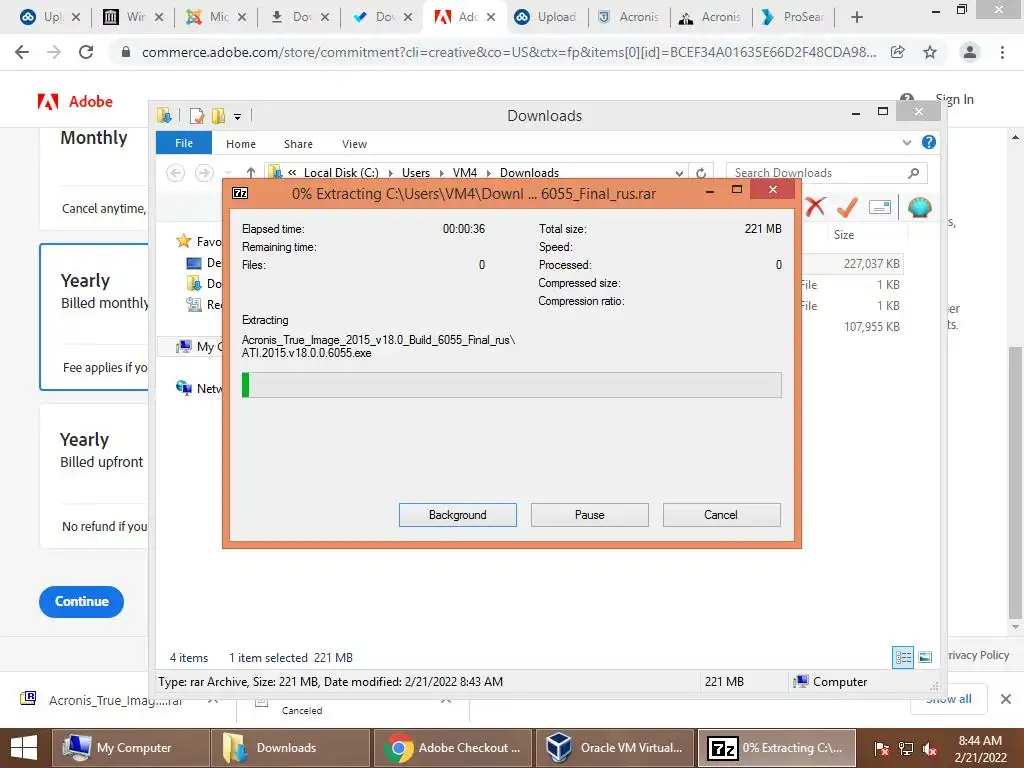This screenshot has width=1024, height=768.
Task: Click the Explorer forward arrow
Action: (204, 172)
